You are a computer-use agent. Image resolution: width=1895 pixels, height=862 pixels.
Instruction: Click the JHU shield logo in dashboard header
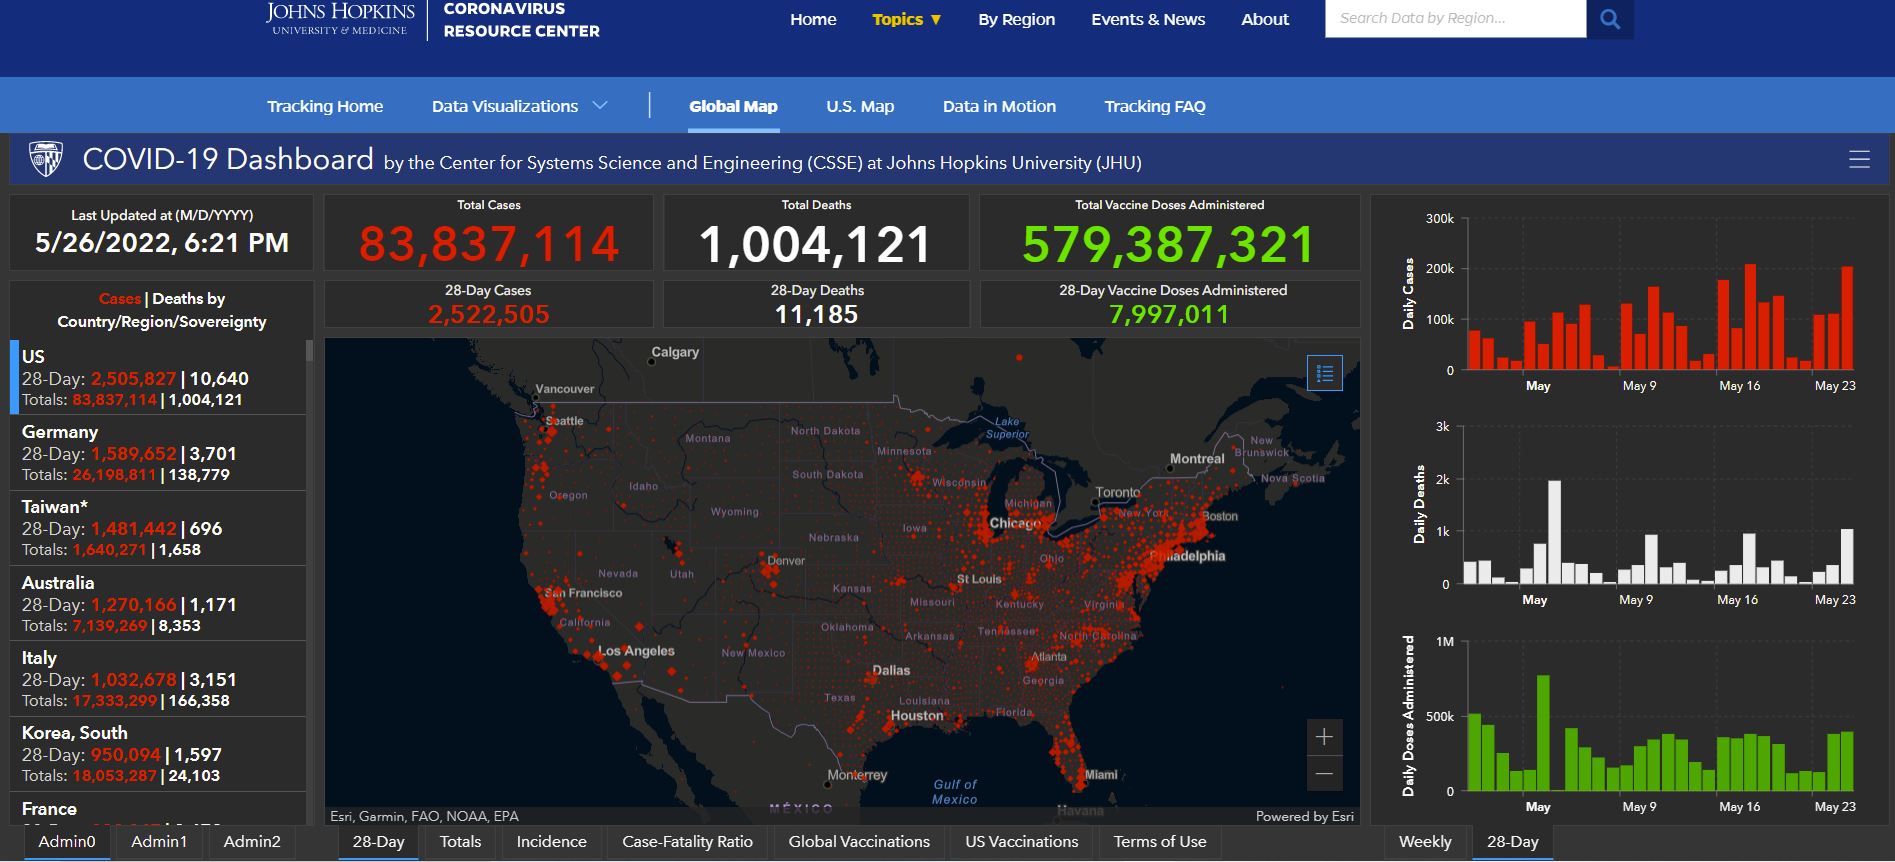point(46,159)
